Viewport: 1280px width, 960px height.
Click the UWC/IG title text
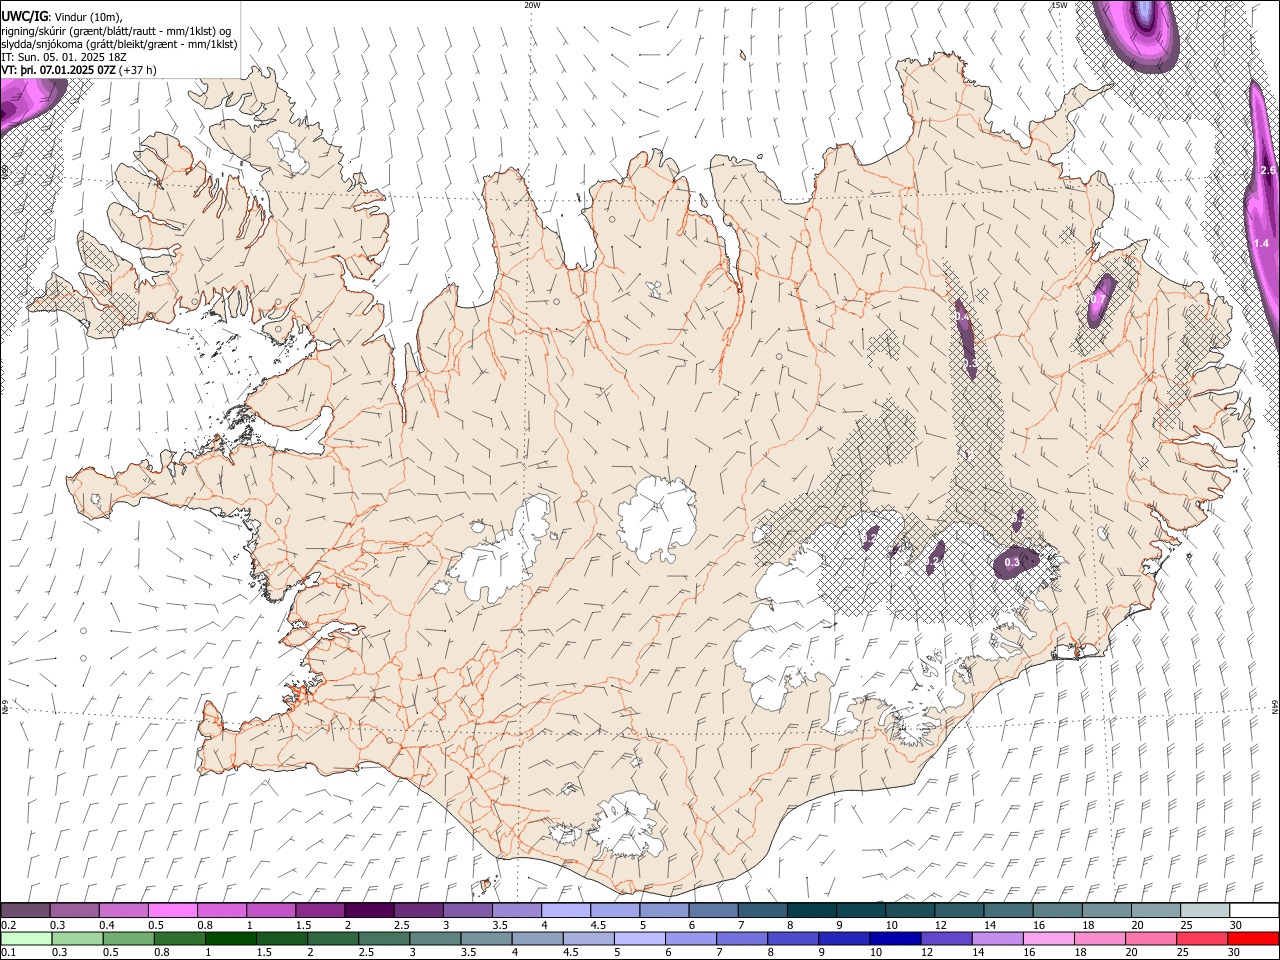(x=24, y=17)
